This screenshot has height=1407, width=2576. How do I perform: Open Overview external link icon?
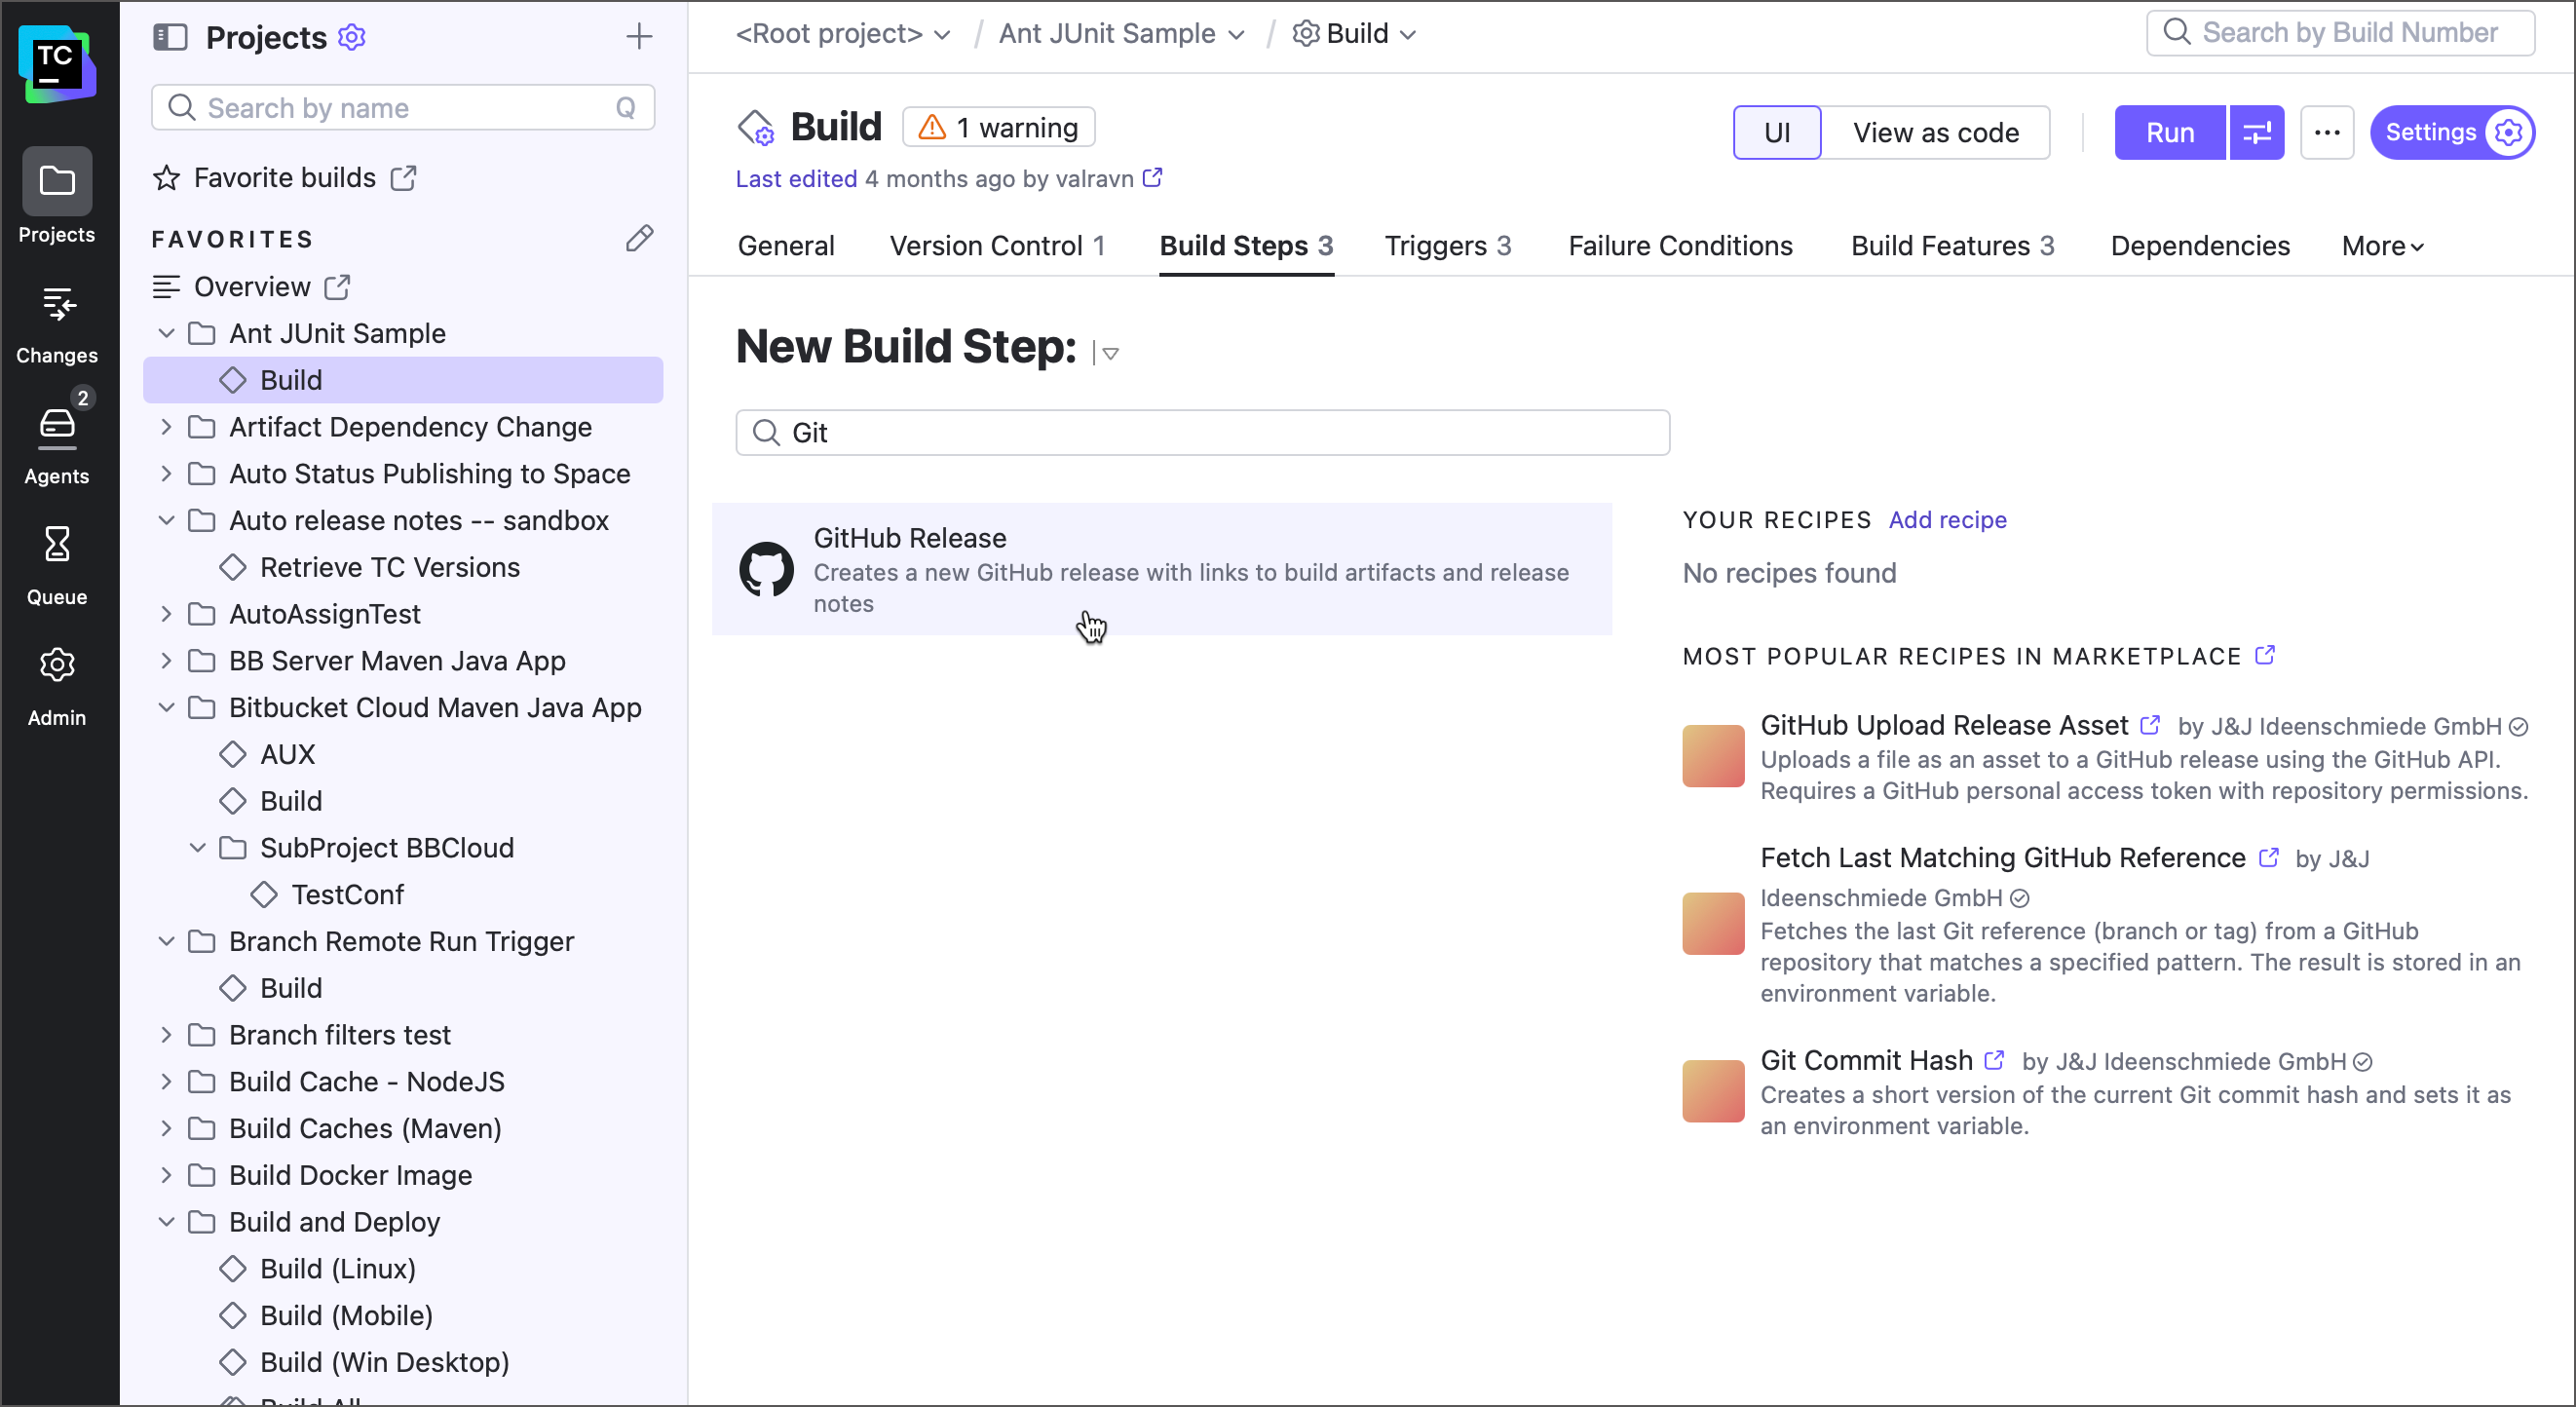(x=337, y=287)
